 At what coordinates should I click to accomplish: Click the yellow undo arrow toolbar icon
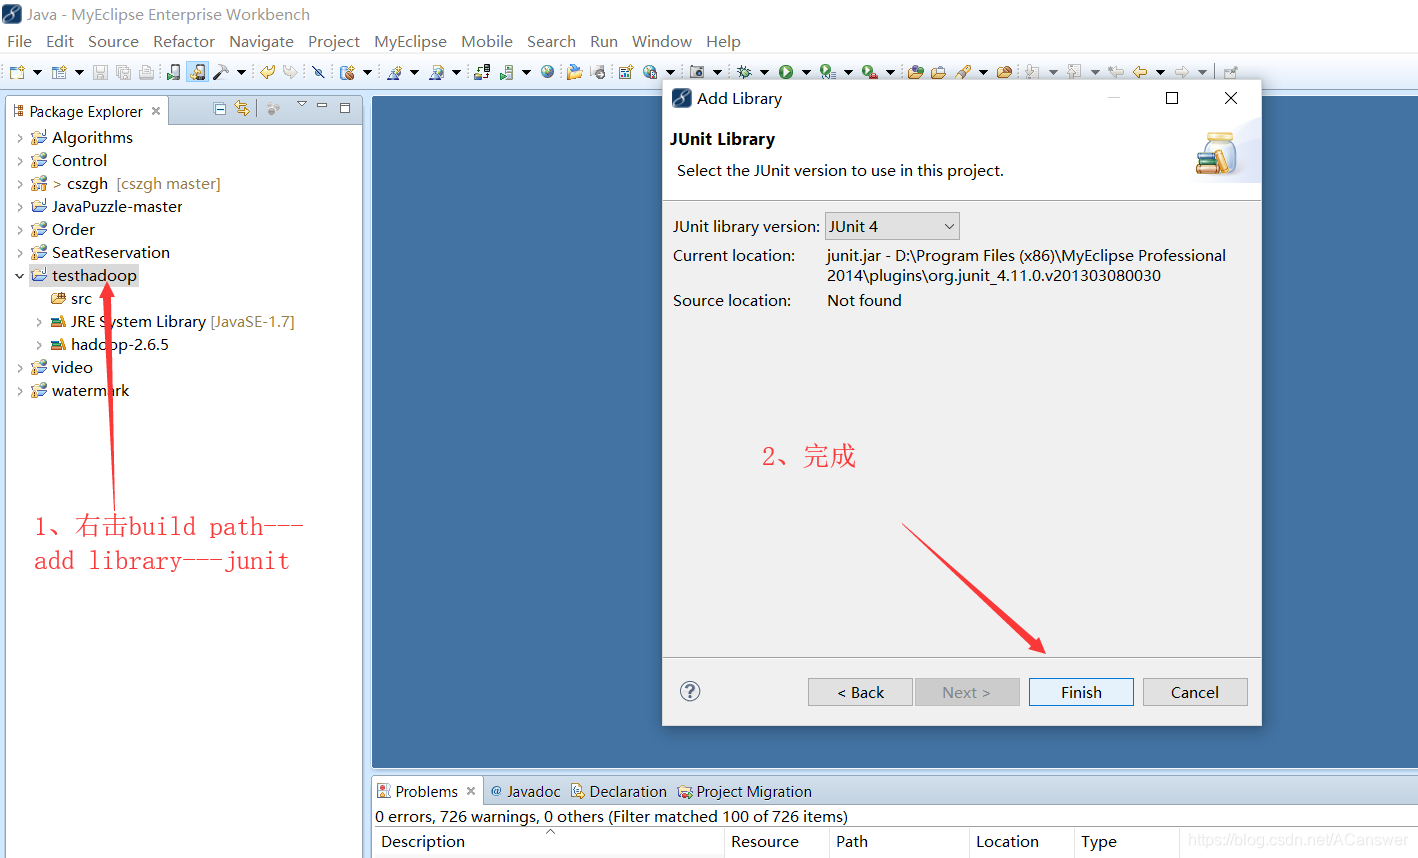pyautogui.click(x=267, y=72)
